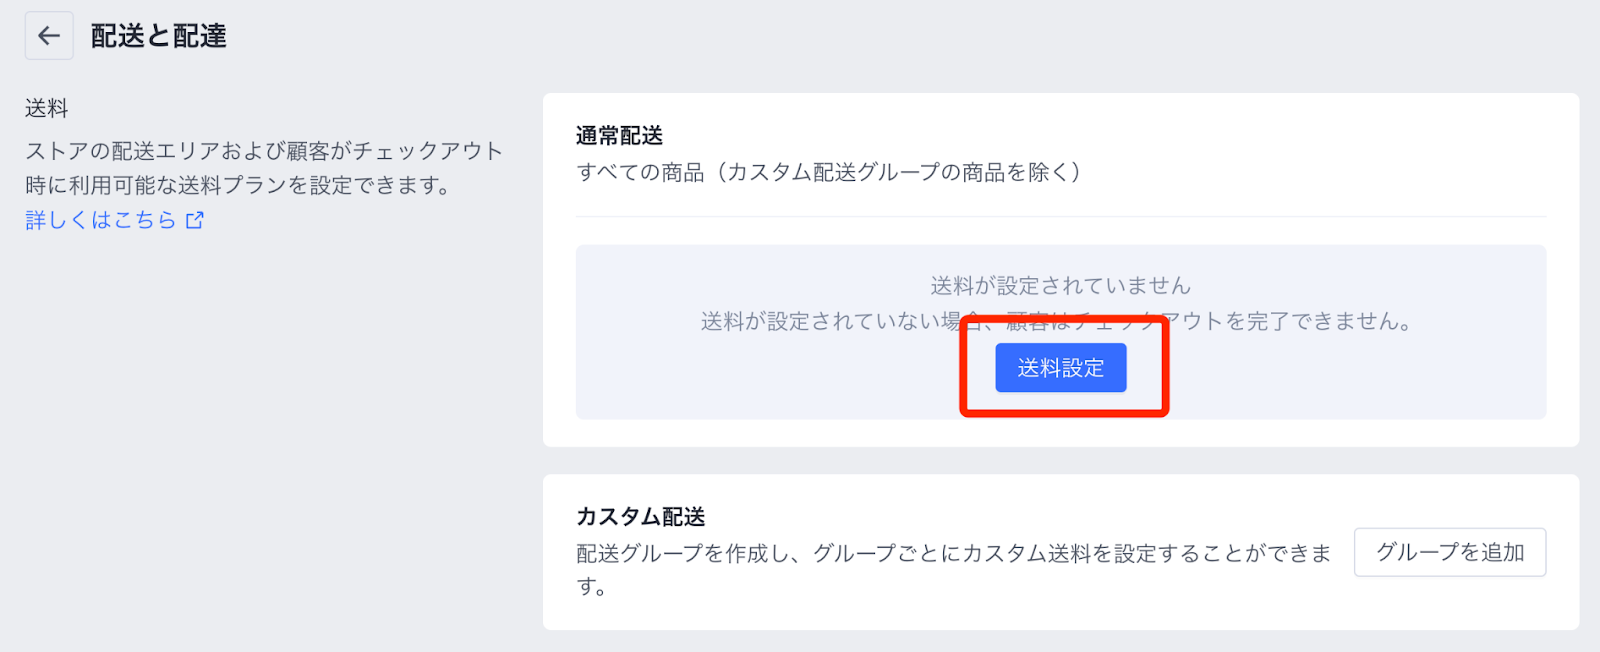
Task: Click the カスタム配送 card heading
Action: pos(641,516)
